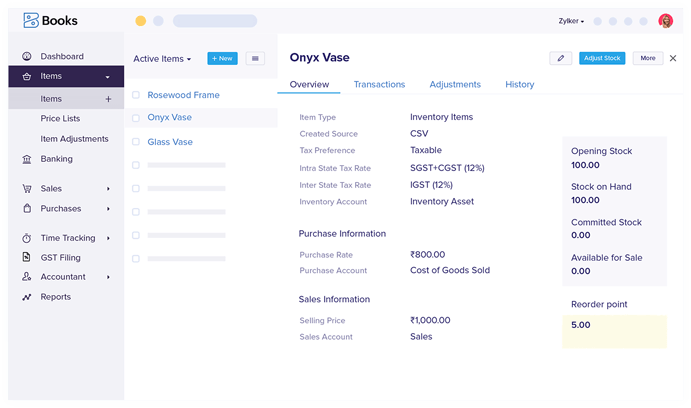The height and width of the screenshot is (408, 691).
Task: Click the GST Filing document icon
Action: pyautogui.click(x=26, y=257)
